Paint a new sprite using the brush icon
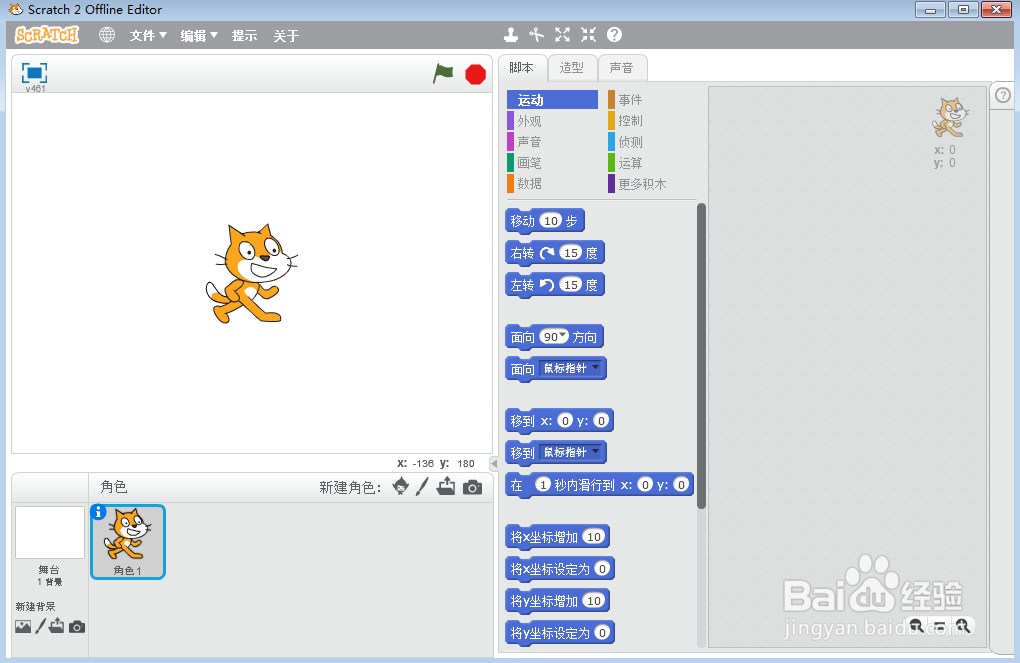This screenshot has width=1020, height=663. pyautogui.click(x=421, y=486)
